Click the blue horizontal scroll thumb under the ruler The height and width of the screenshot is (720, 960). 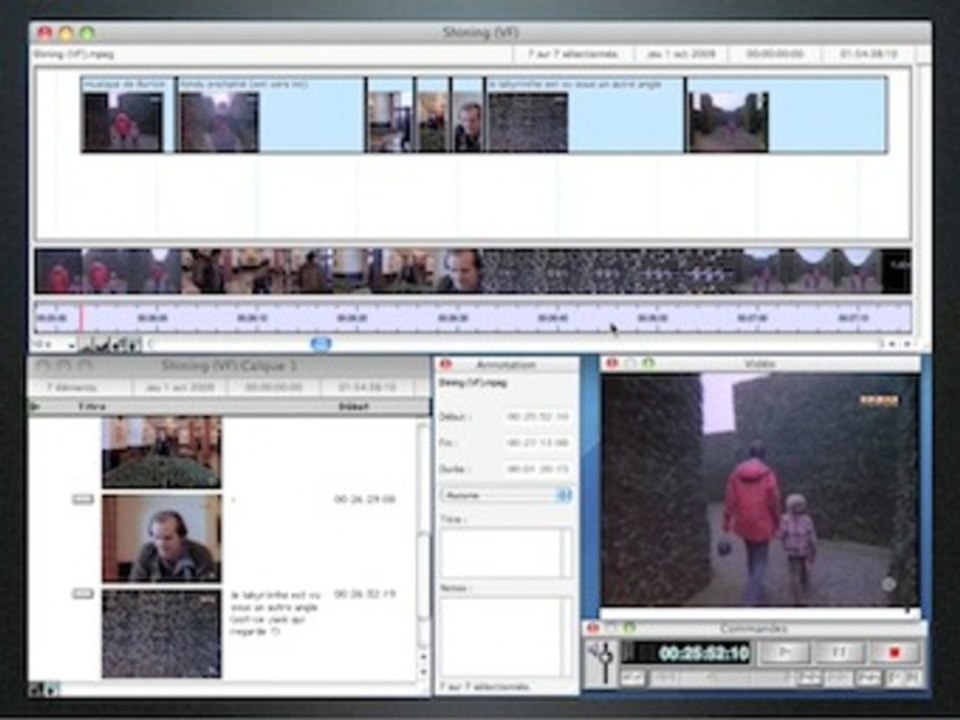tap(321, 345)
